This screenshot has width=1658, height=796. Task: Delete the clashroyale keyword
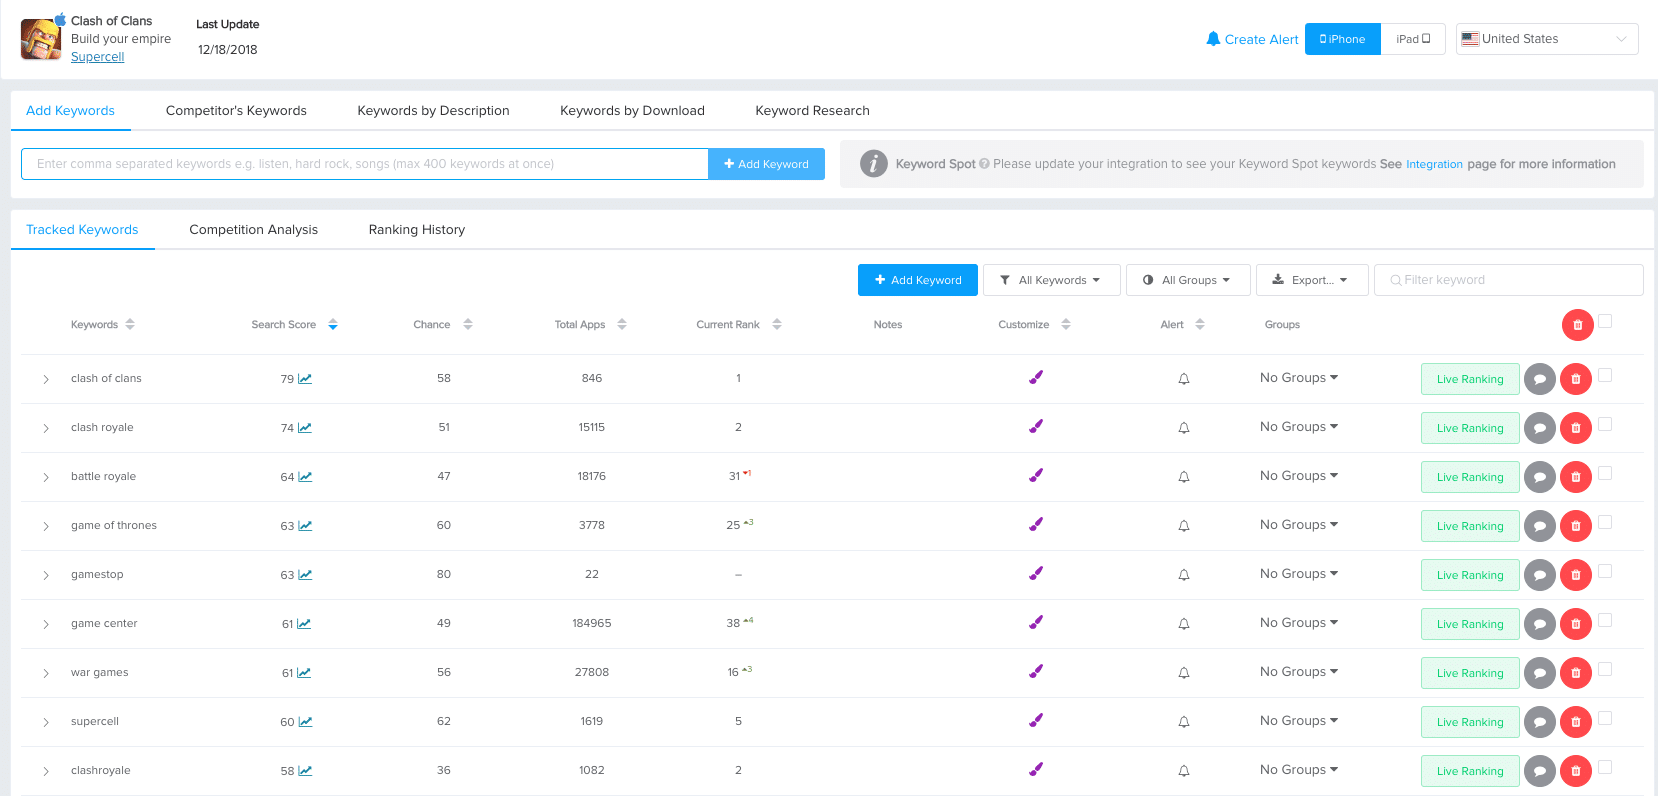point(1576,771)
